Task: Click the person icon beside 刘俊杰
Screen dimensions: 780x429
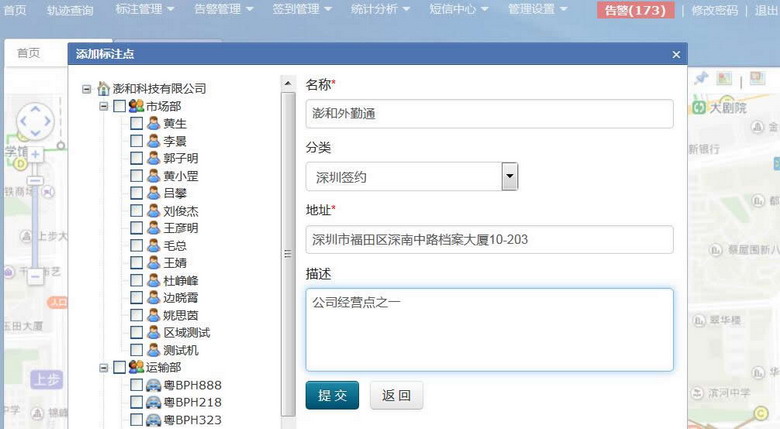Action: tap(153, 211)
